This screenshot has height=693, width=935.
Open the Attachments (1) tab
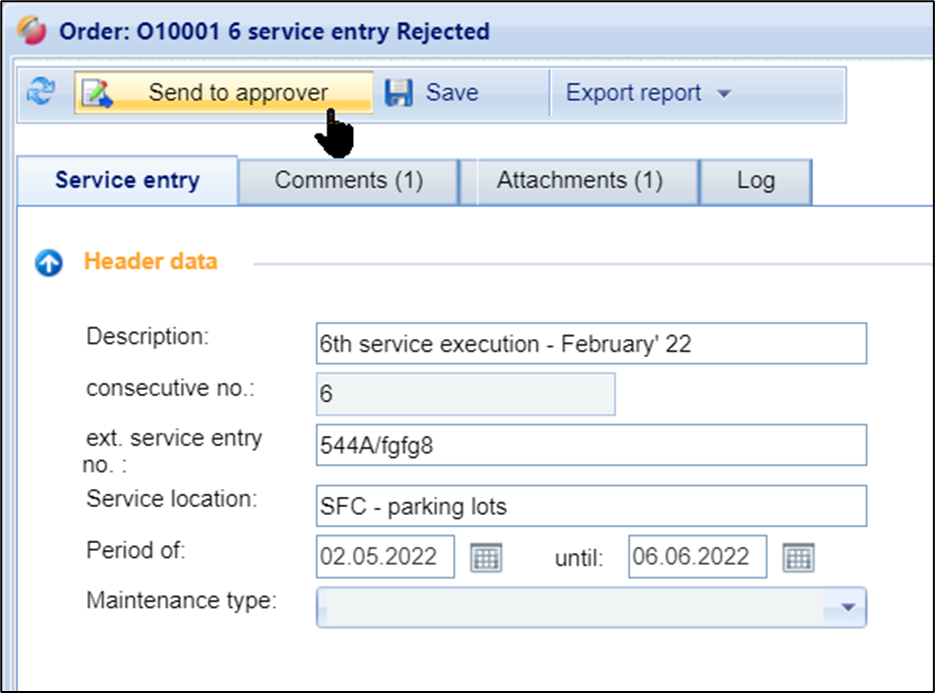coord(579,181)
